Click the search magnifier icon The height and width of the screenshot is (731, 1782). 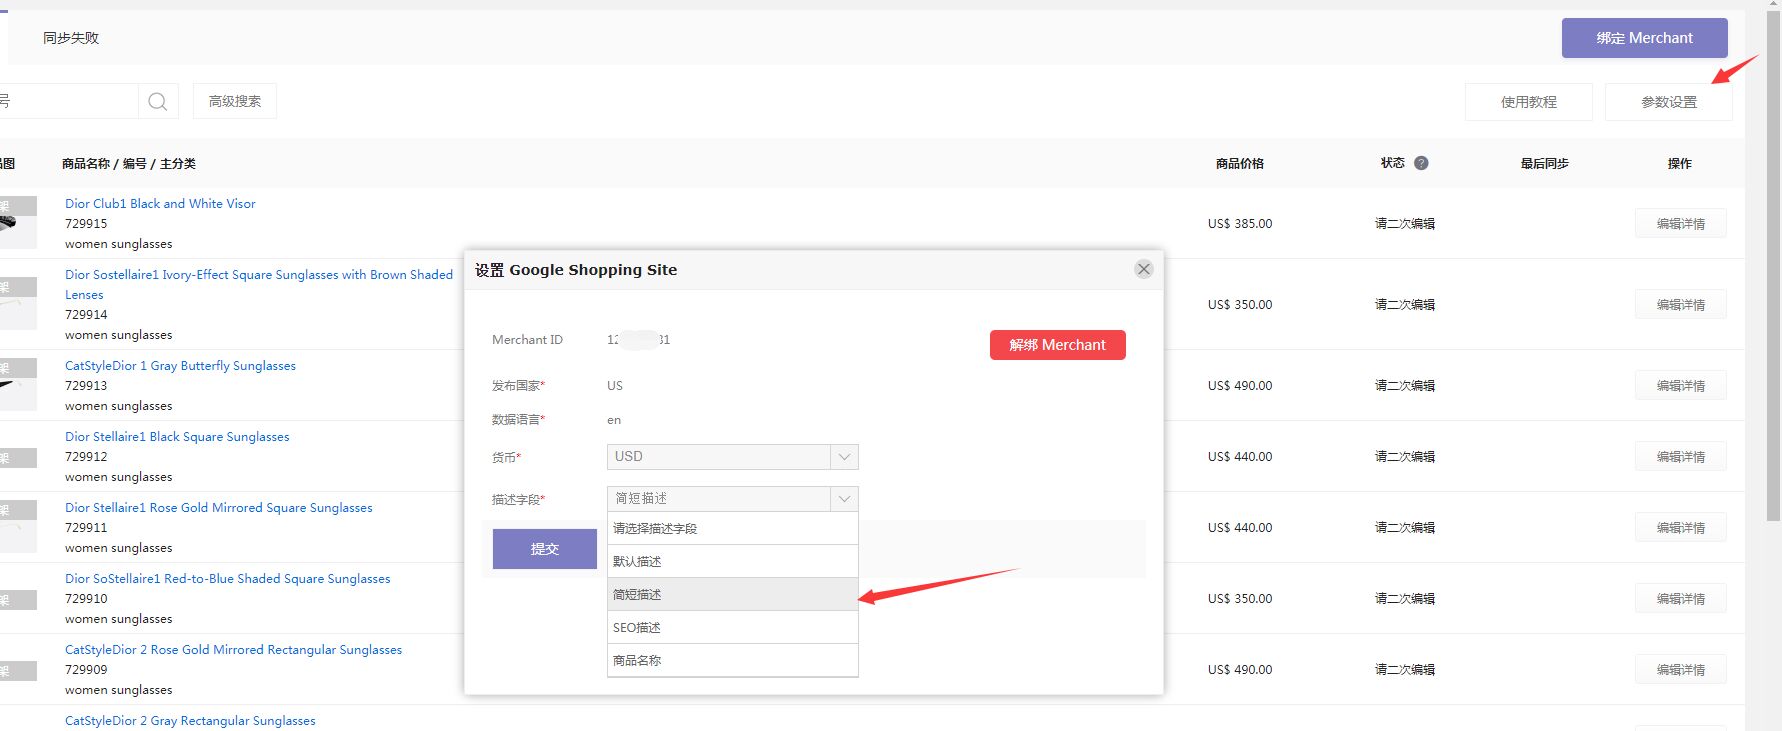click(x=158, y=101)
